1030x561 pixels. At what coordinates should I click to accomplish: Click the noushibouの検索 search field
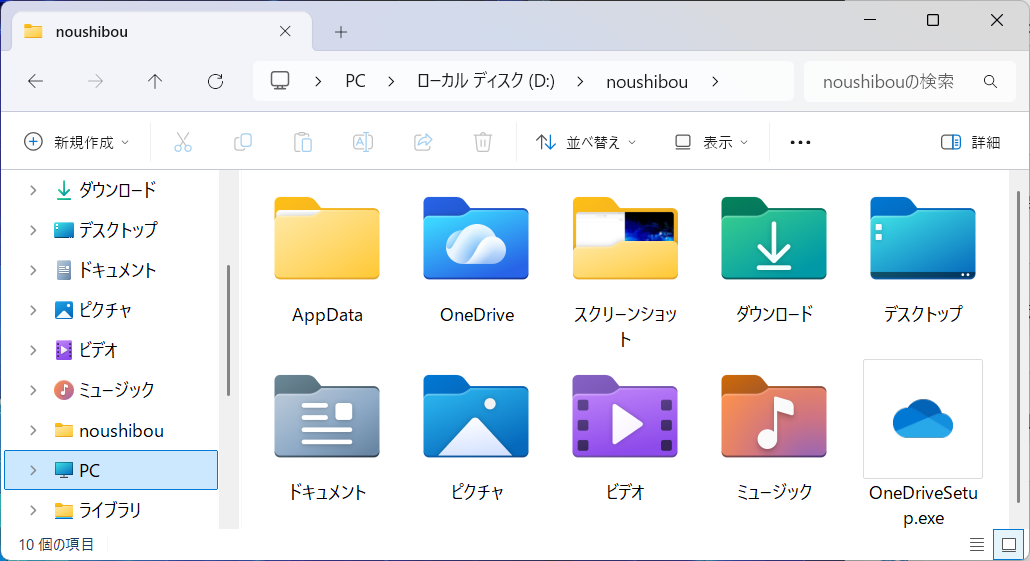click(910, 81)
